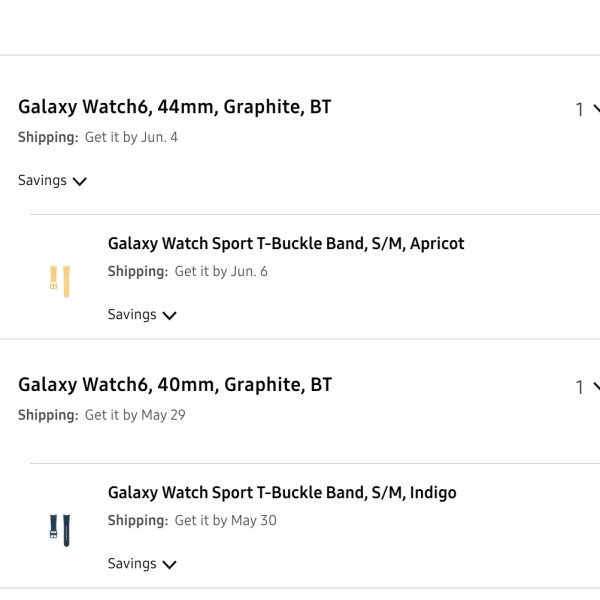This screenshot has width=600, height=600.
Task: Select the Sport T-Buckle Band Indigo title
Action: [282, 492]
